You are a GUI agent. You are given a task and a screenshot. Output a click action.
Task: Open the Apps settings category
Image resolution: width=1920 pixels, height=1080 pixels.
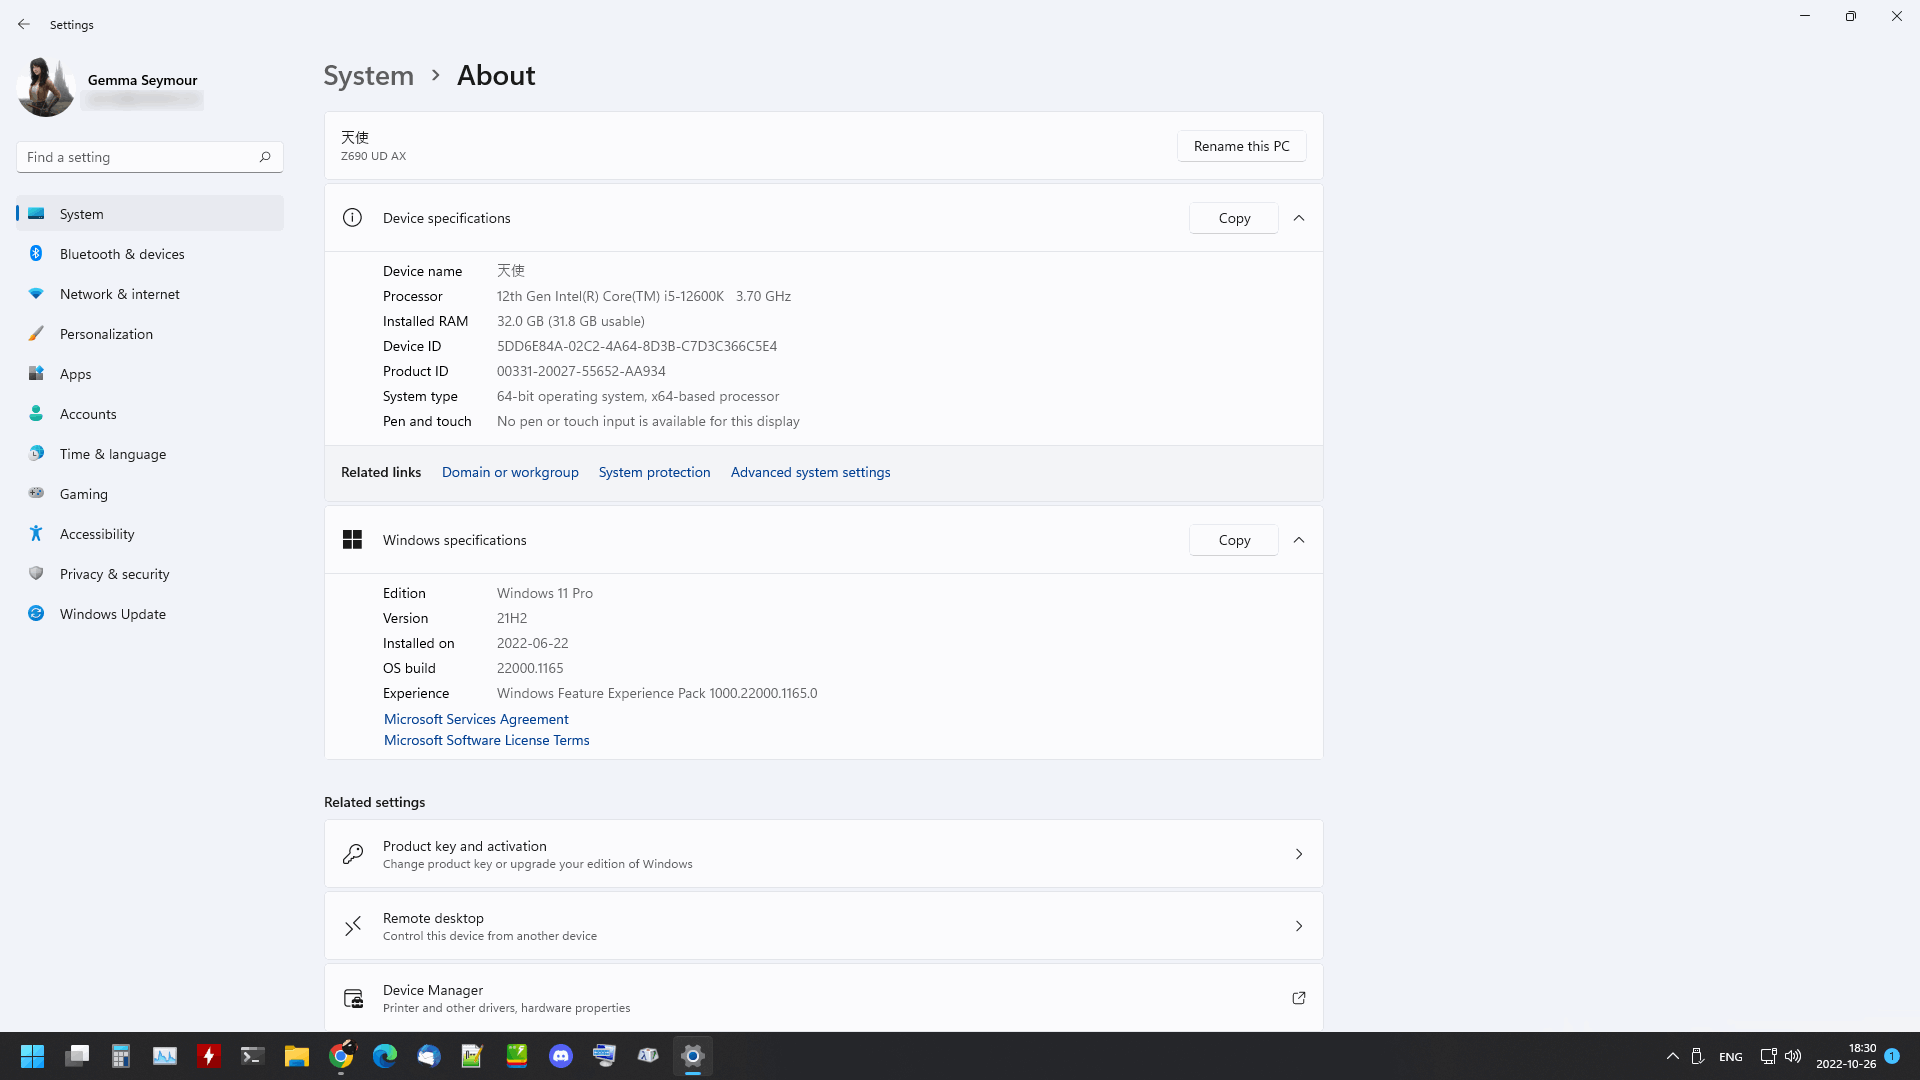pyautogui.click(x=150, y=374)
